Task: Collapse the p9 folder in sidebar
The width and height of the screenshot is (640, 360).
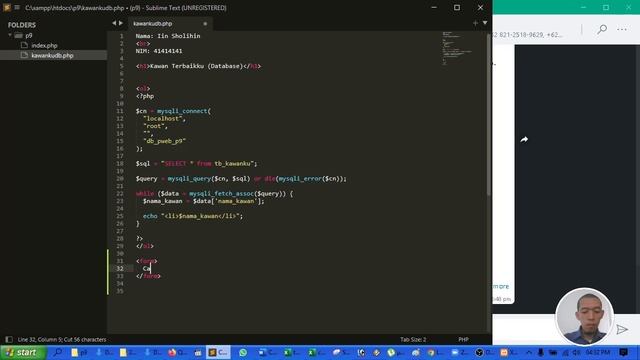Action: coord(10,36)
